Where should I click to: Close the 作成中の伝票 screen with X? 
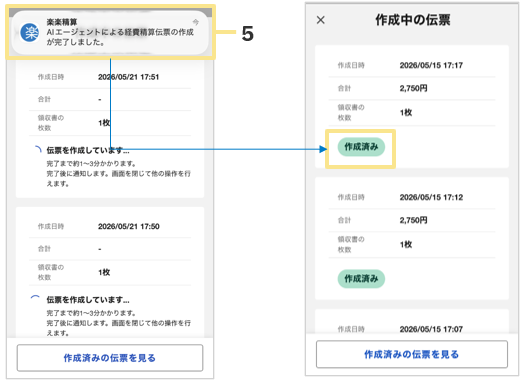pos(321,20)
